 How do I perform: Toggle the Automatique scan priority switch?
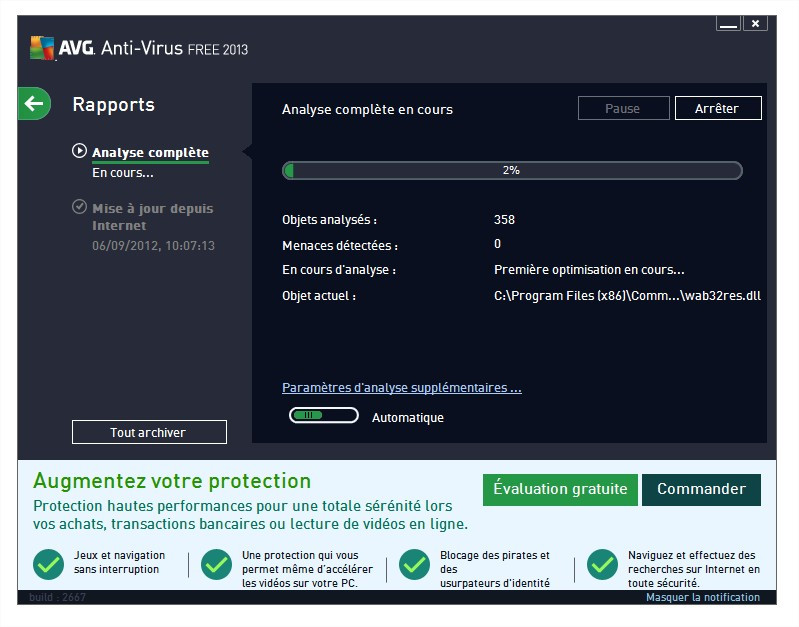tap(323, 415)
